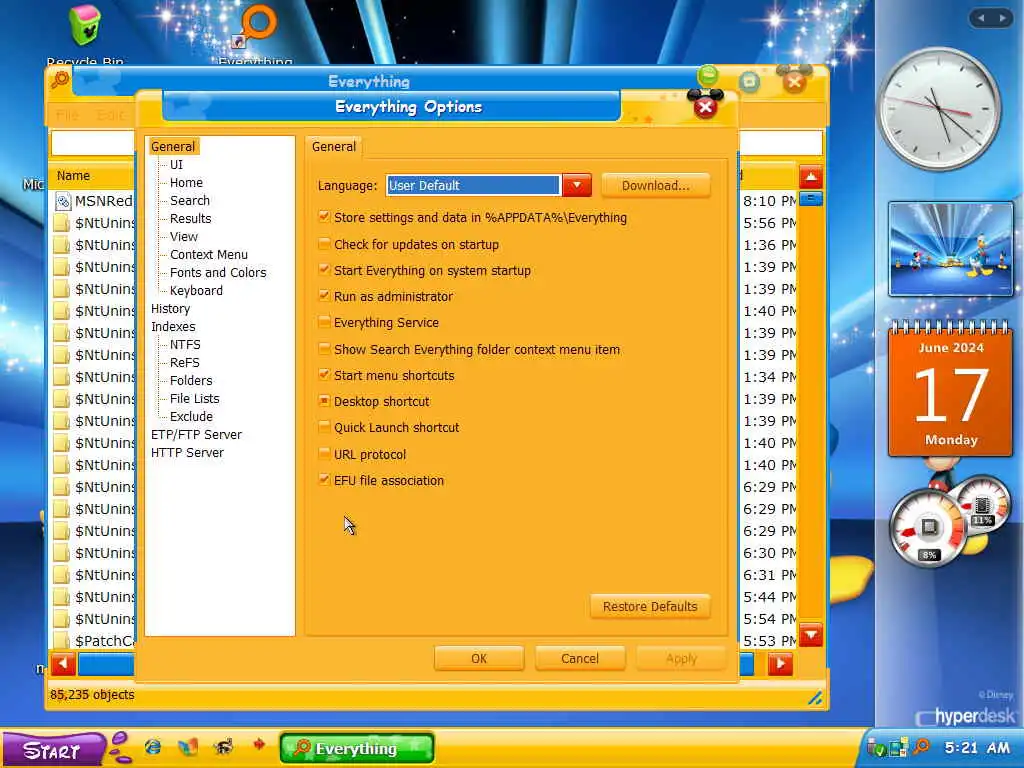Open Context Menu options page
Viewport: 1024px width, 768px height.
[x=209, y=255]
